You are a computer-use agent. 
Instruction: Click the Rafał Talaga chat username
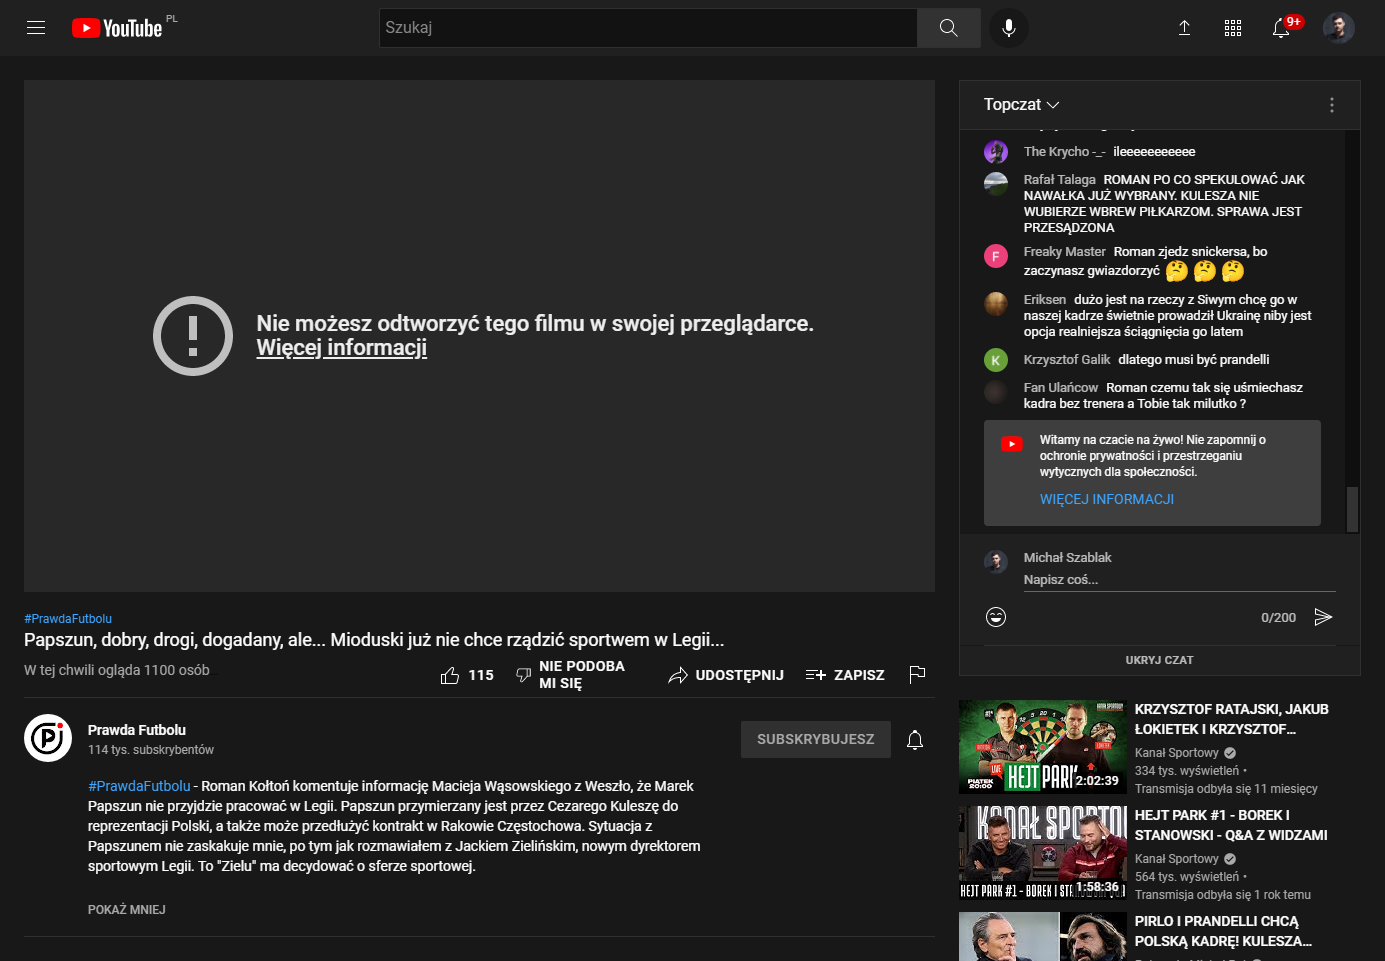click(1059, 180)
